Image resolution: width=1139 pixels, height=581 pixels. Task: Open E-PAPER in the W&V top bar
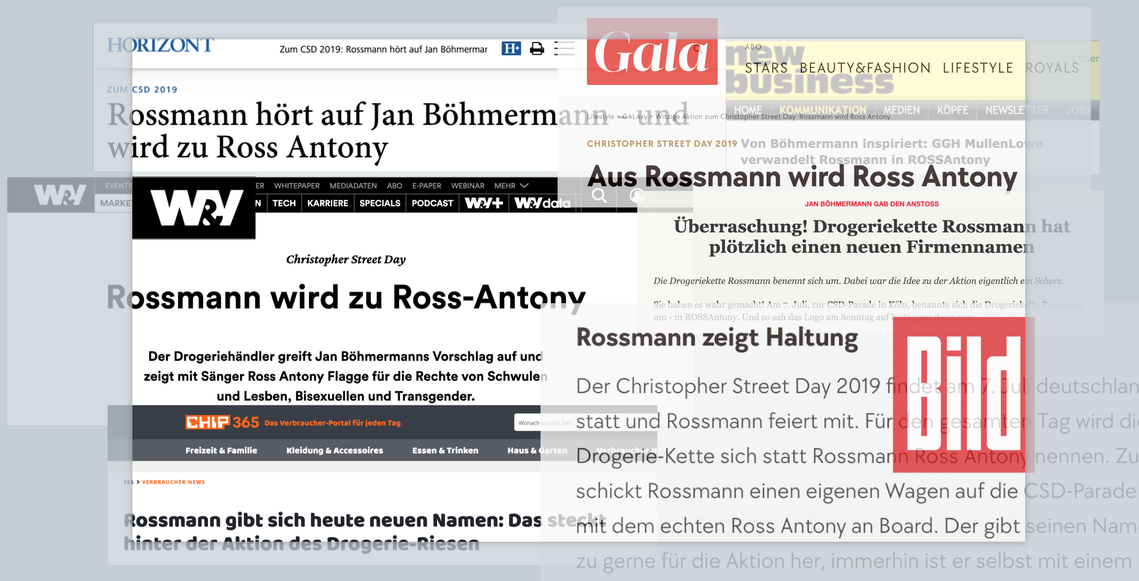click(426, 186)
